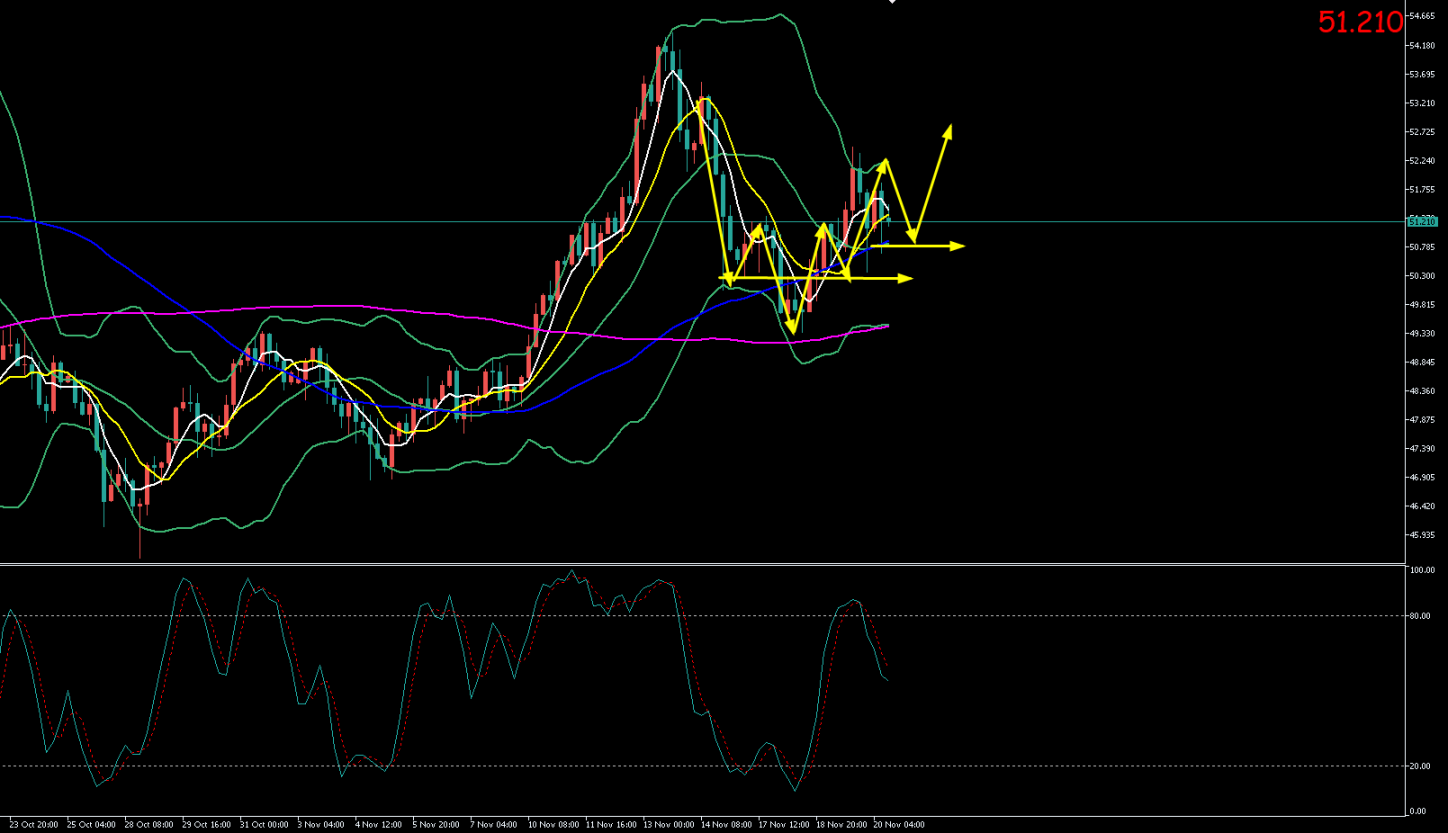Click the highlighted 51.210 price axis tag
The height and width of the screenshot is (833, 1448).
1421,221
